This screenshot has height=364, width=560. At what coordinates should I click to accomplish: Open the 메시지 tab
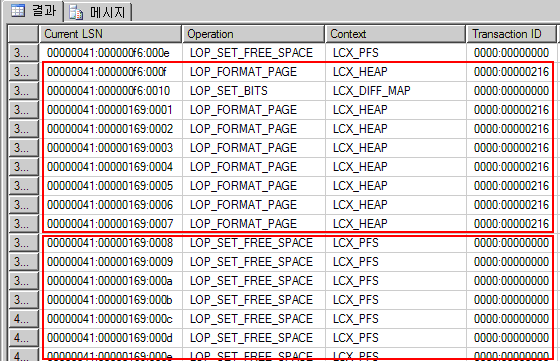point(98,13)
